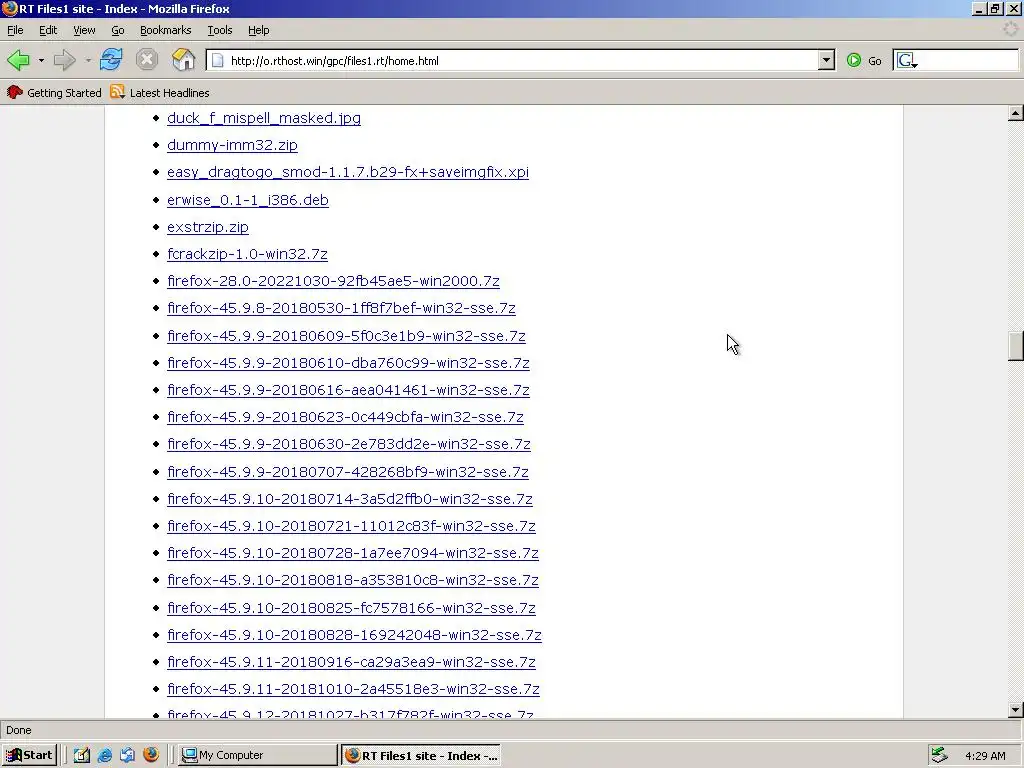1024x768 pixels.
Task: Open duck_f_mispell_masked.jpg link
Action: tap(264, 118)
